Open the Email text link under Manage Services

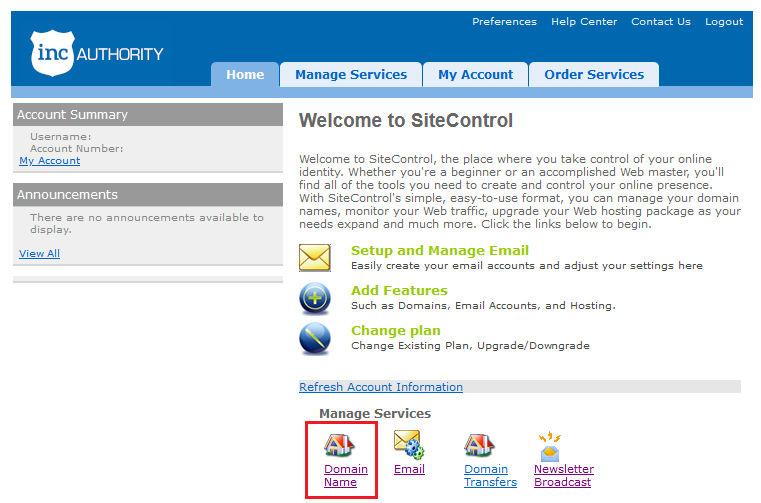click(x=409, y=469)
